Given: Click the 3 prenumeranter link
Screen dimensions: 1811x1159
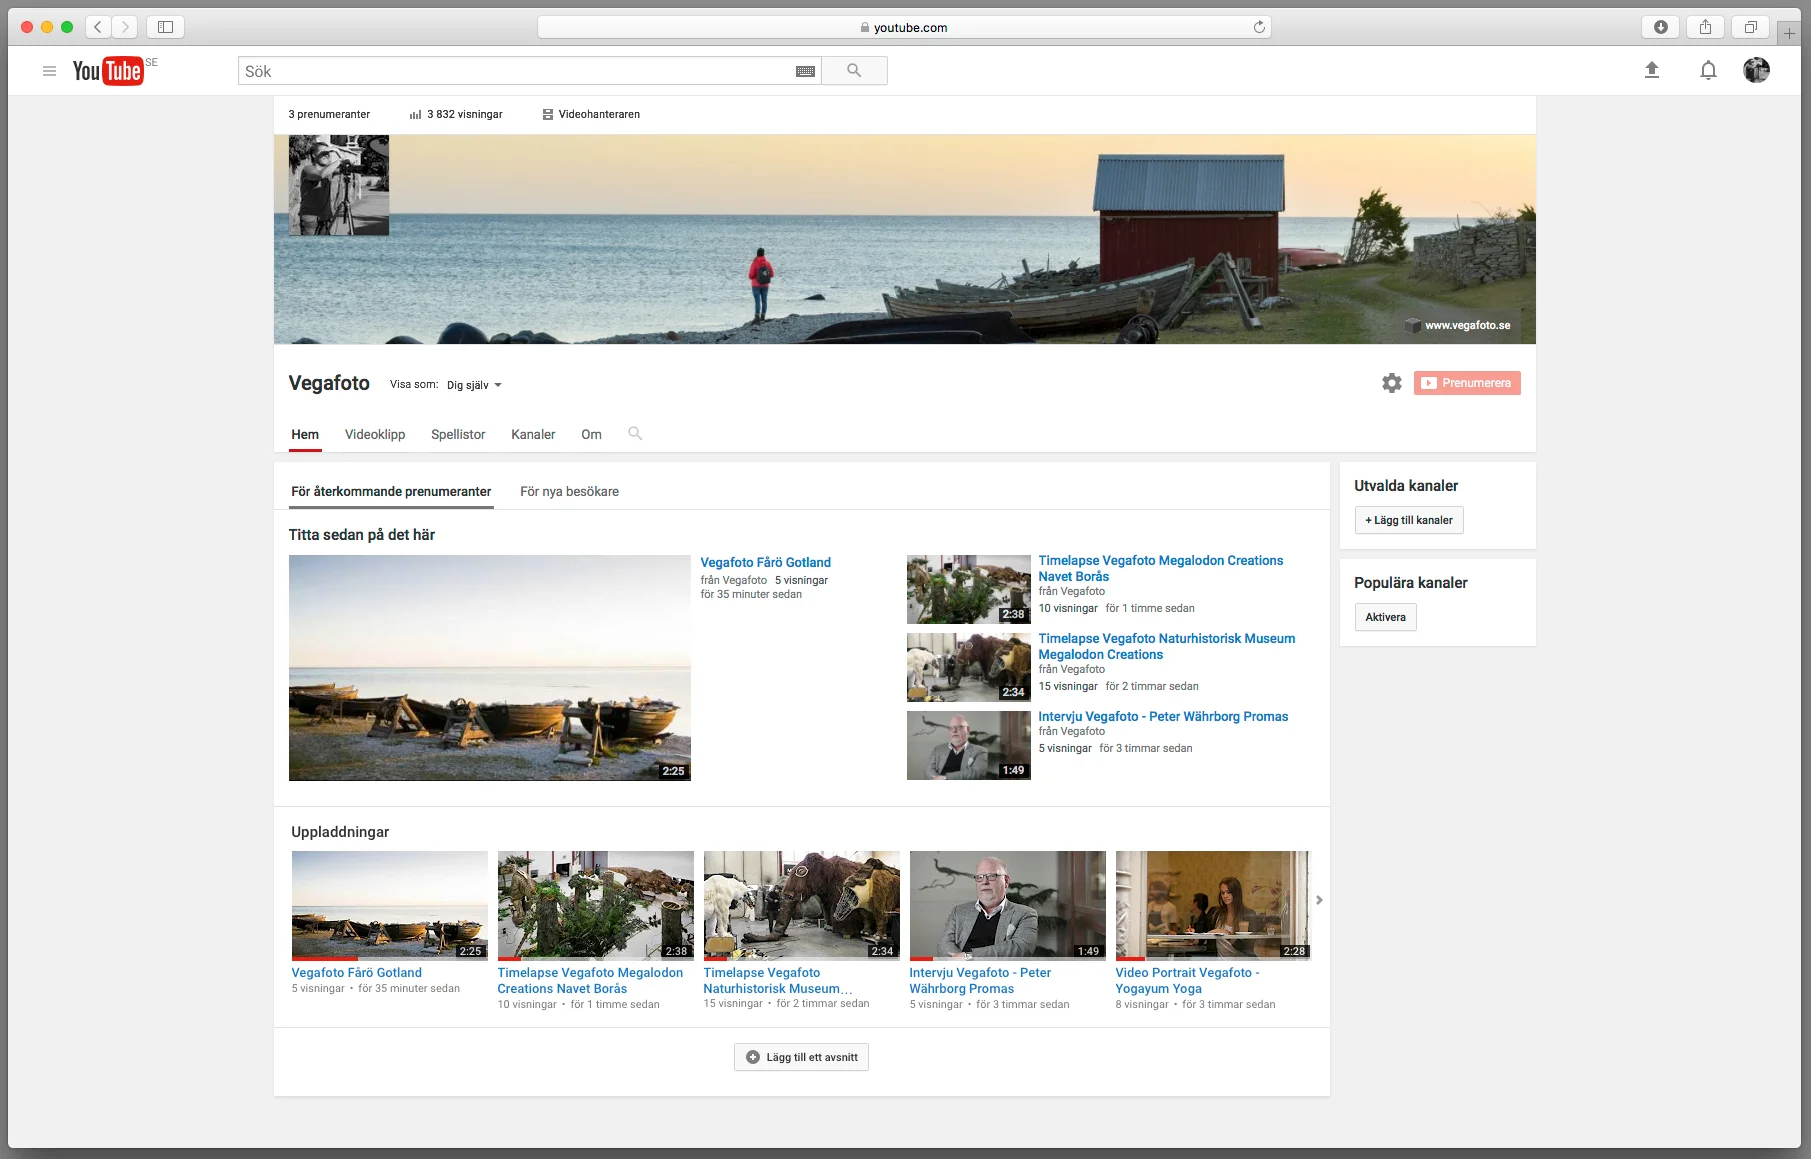Looking at the screenshot, I should (x=329, y=114).
